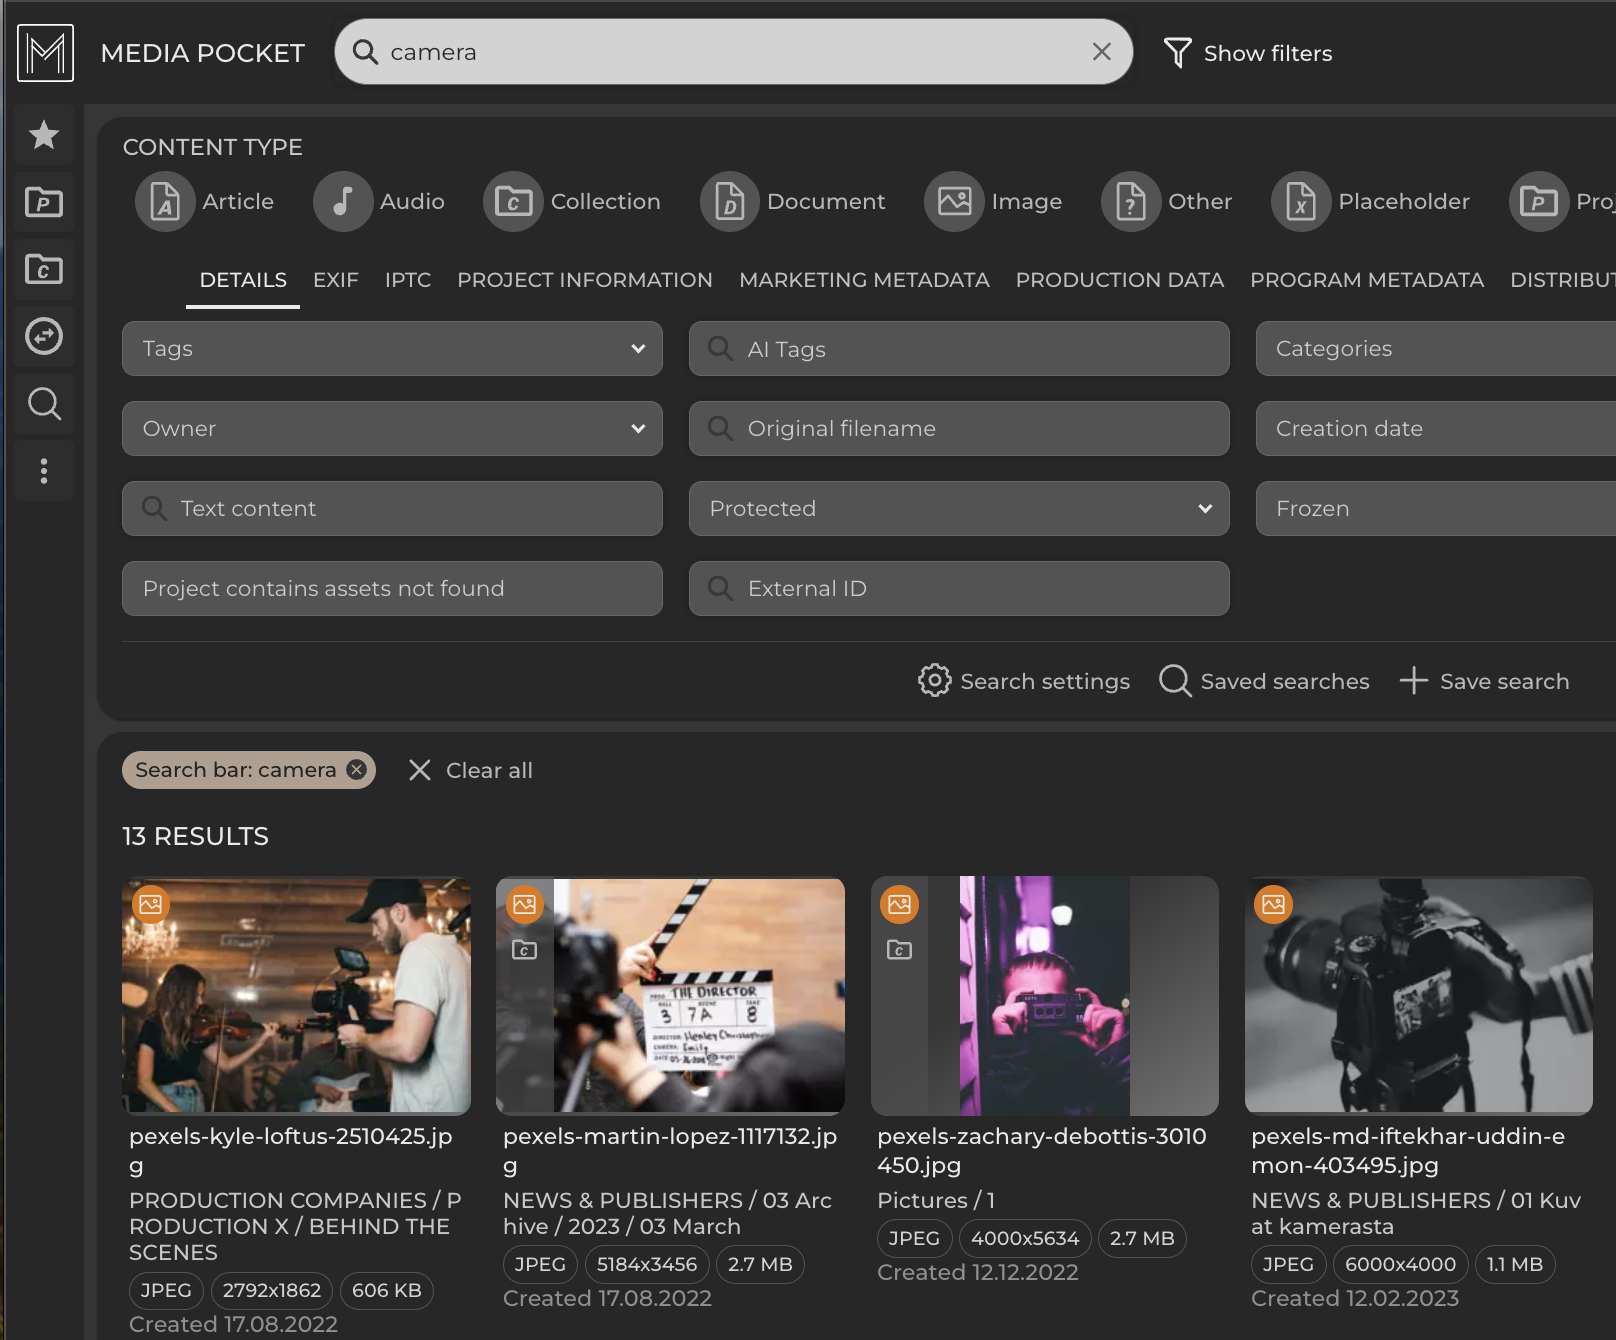Viewport: 1616px width, 1340px height.
Task: Switch to the Marketing Metadata tab
Action: [x=864, y=281]
